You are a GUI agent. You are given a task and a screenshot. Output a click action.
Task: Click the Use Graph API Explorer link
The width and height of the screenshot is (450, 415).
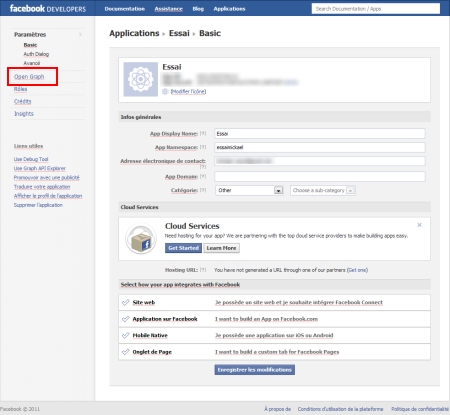(40, 168)
